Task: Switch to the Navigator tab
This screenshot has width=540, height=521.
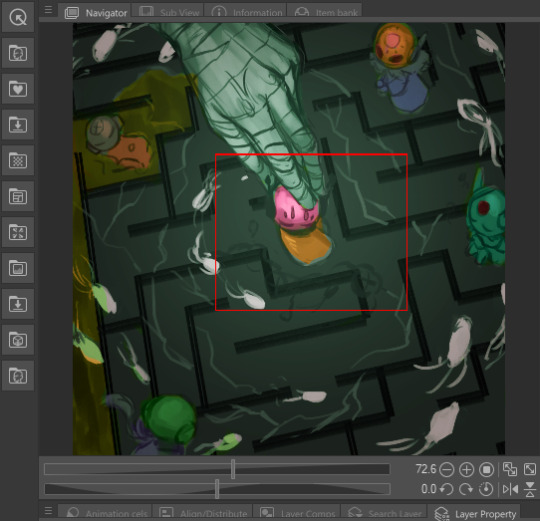Action: [94, 12]
